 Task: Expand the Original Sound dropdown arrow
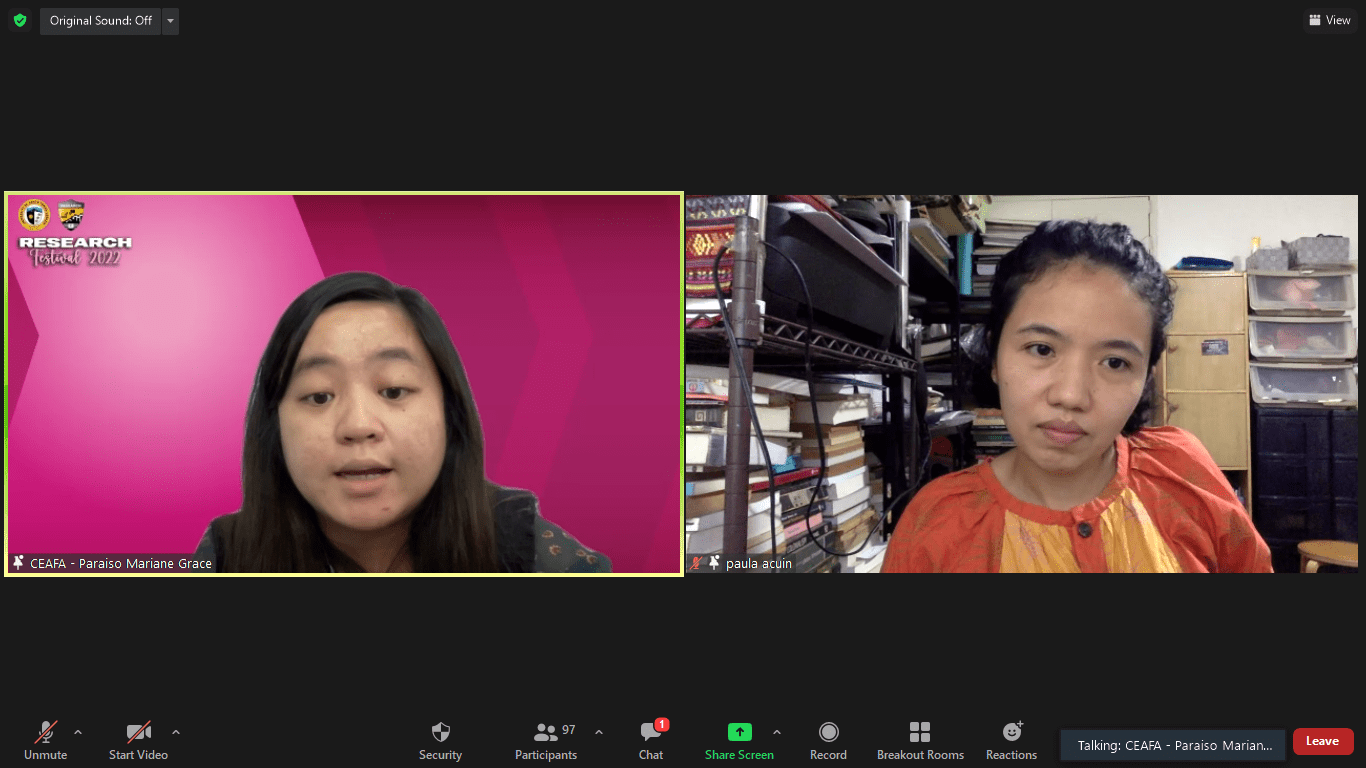(170, 20)
